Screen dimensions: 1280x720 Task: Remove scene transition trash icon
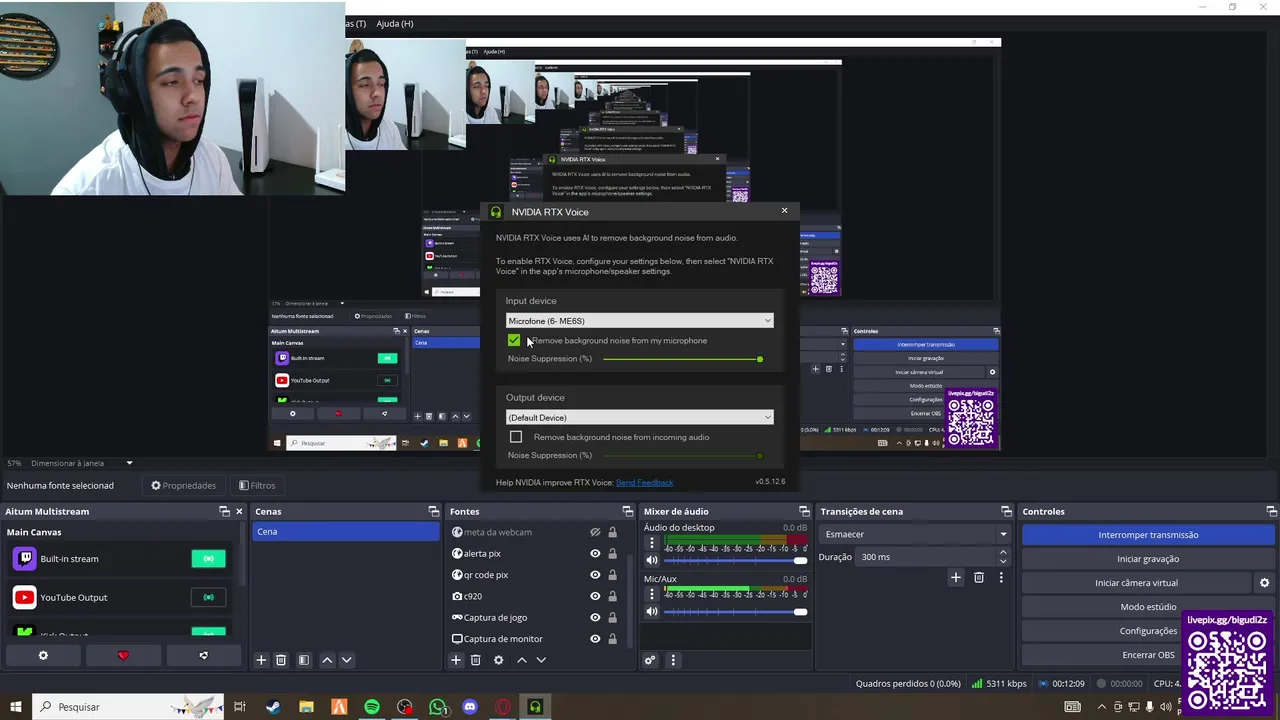[979, 577]
